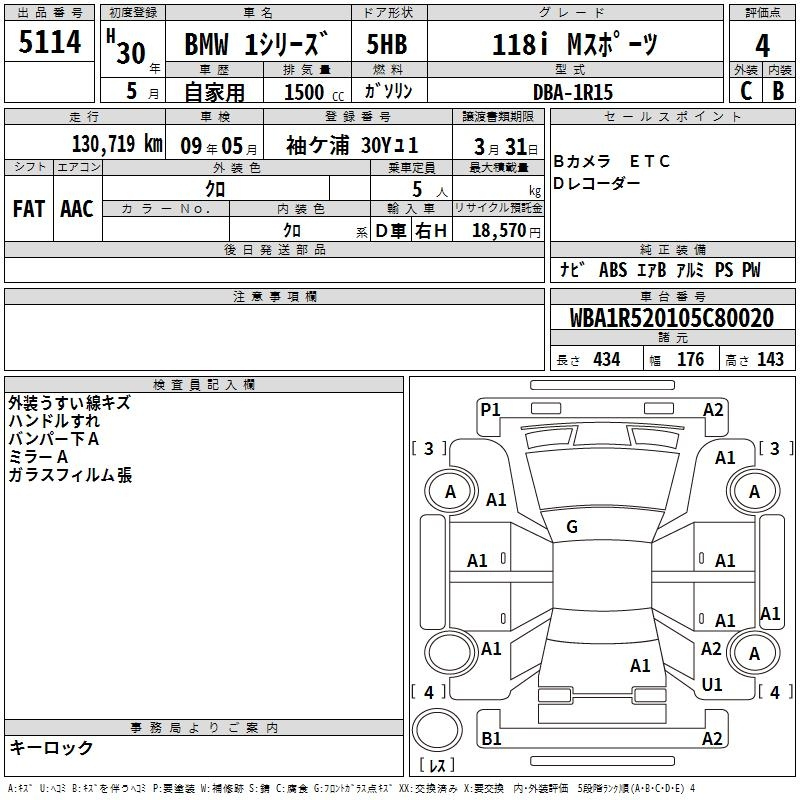Select the overall evaluation score 4
The image size is (800, 800).
coord(762,45)
